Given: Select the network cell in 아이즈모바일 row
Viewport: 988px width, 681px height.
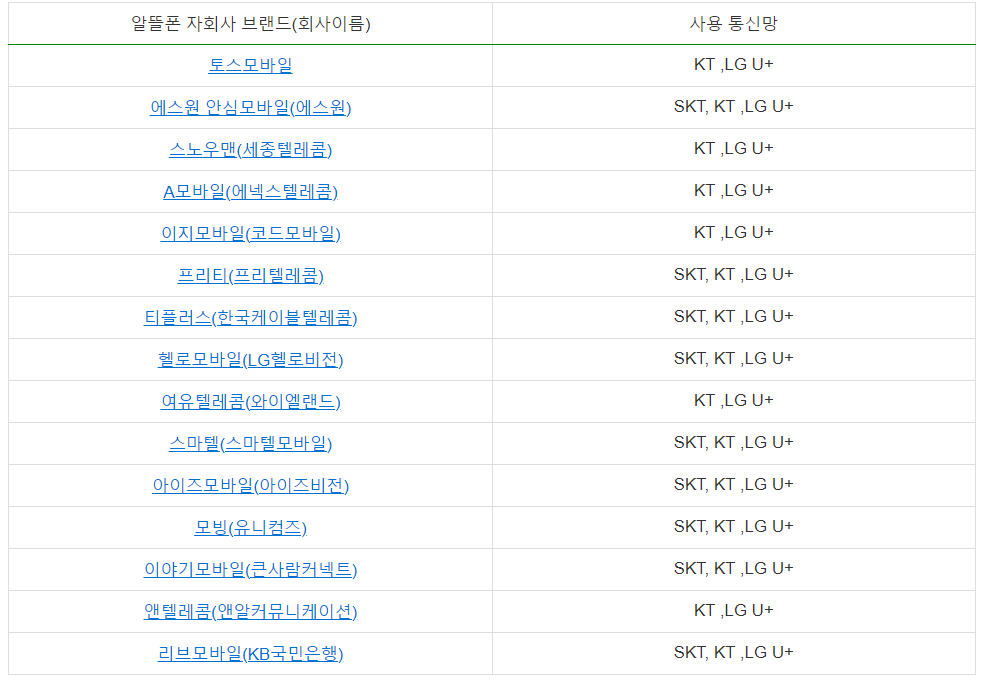Looking at the screenshot, I should (x=733, y=485).
